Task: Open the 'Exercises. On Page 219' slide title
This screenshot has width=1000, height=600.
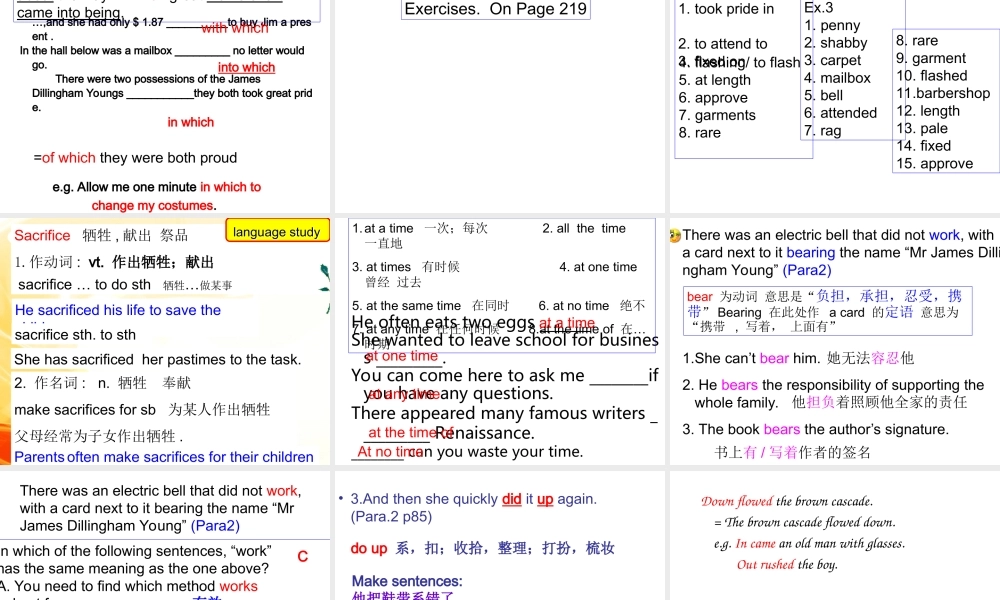Action: point(495,9)
